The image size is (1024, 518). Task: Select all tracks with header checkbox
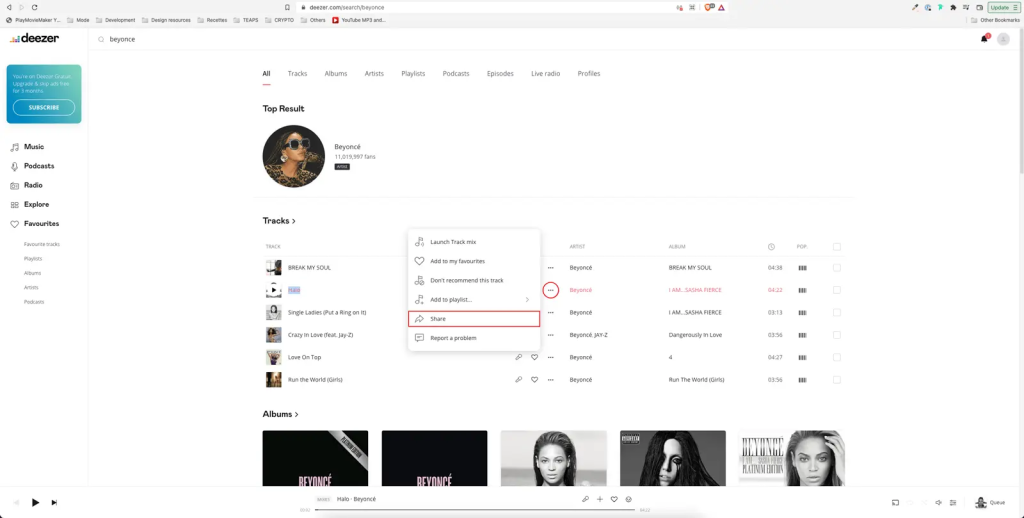click(837, 246)
